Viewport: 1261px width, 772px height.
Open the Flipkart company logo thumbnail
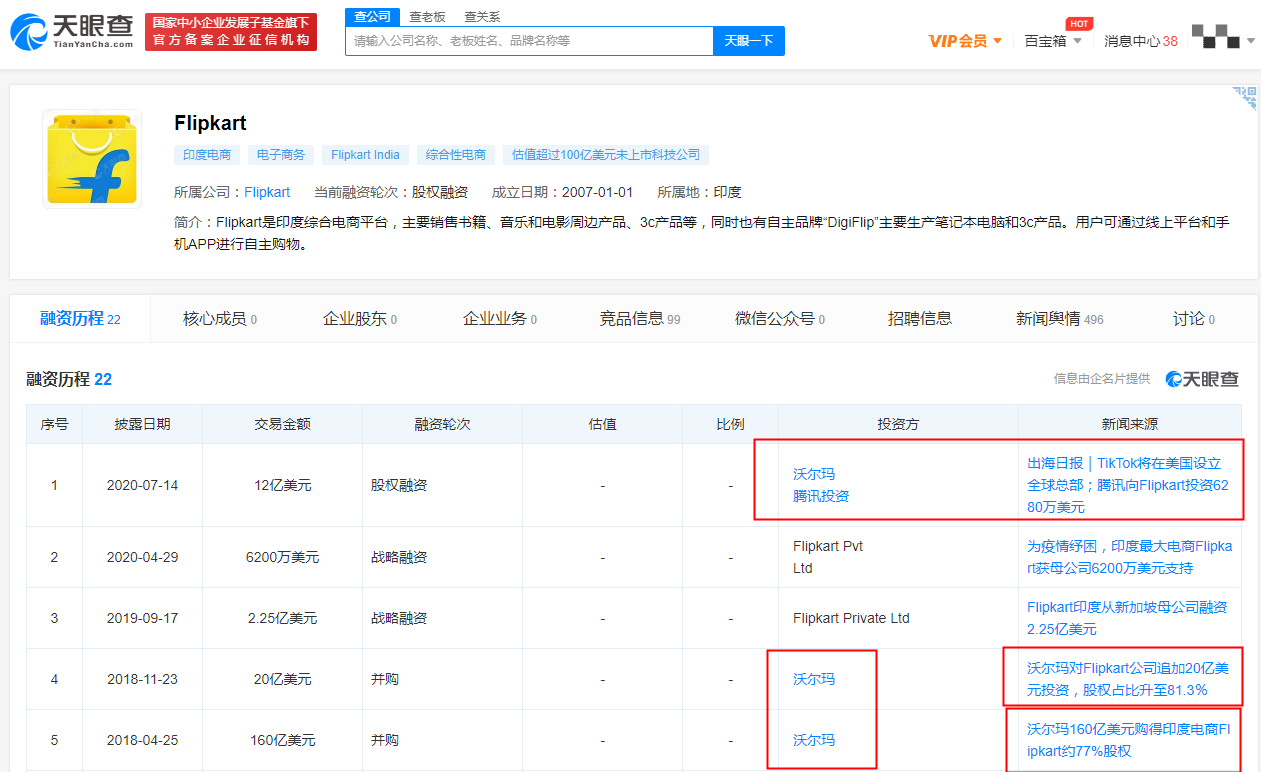click(x=92, y=159)
